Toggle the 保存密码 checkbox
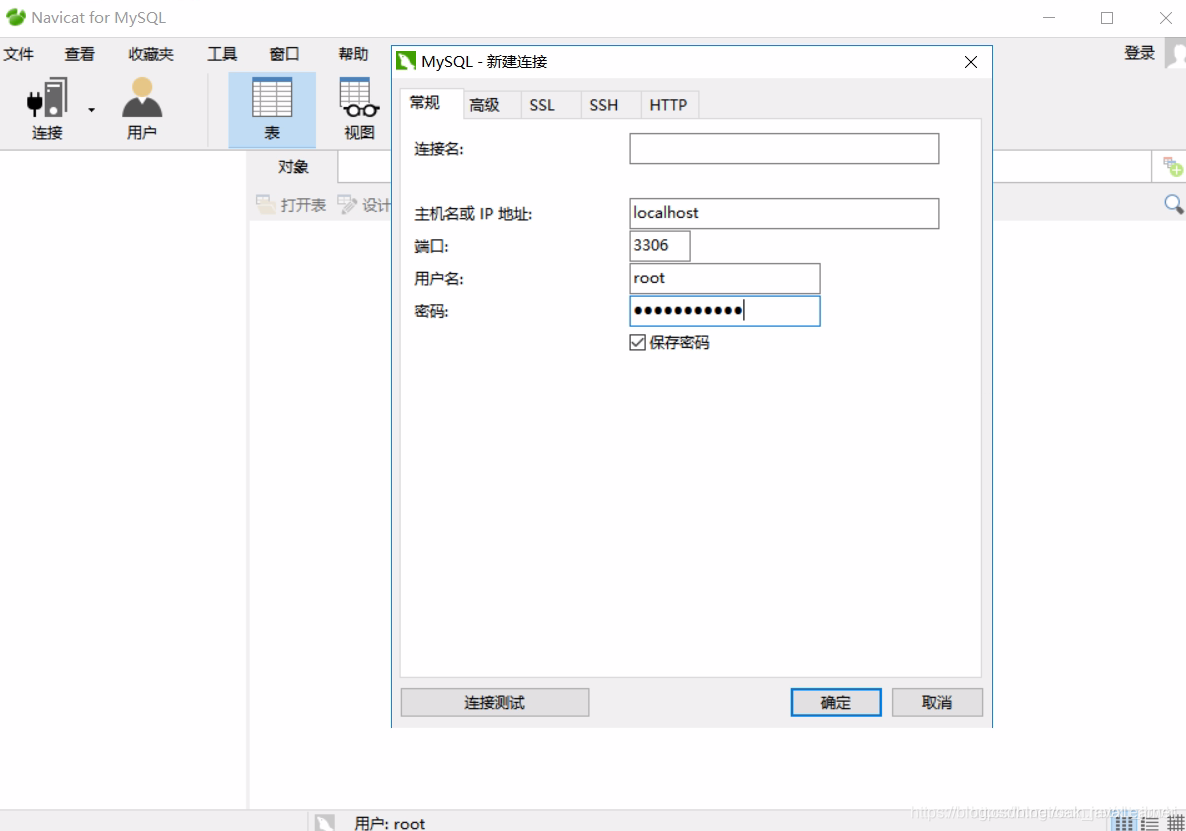Screen dimensions: 1186x831 638,343
